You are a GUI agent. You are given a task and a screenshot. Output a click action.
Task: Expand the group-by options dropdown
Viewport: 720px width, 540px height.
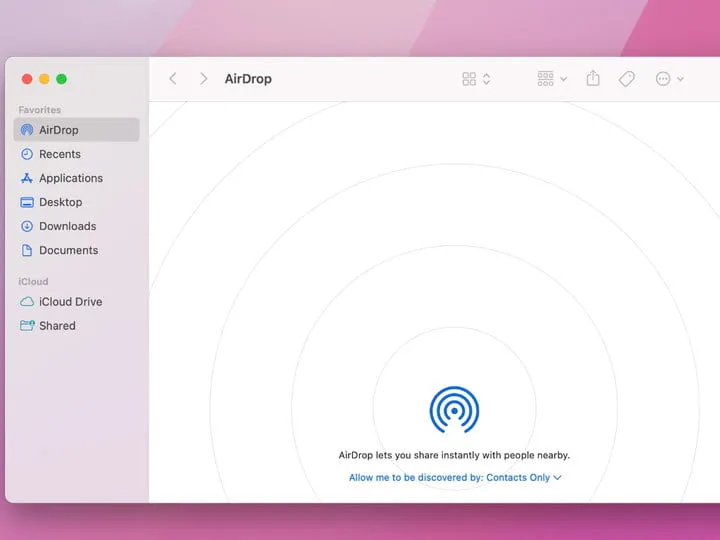(552, 79)
